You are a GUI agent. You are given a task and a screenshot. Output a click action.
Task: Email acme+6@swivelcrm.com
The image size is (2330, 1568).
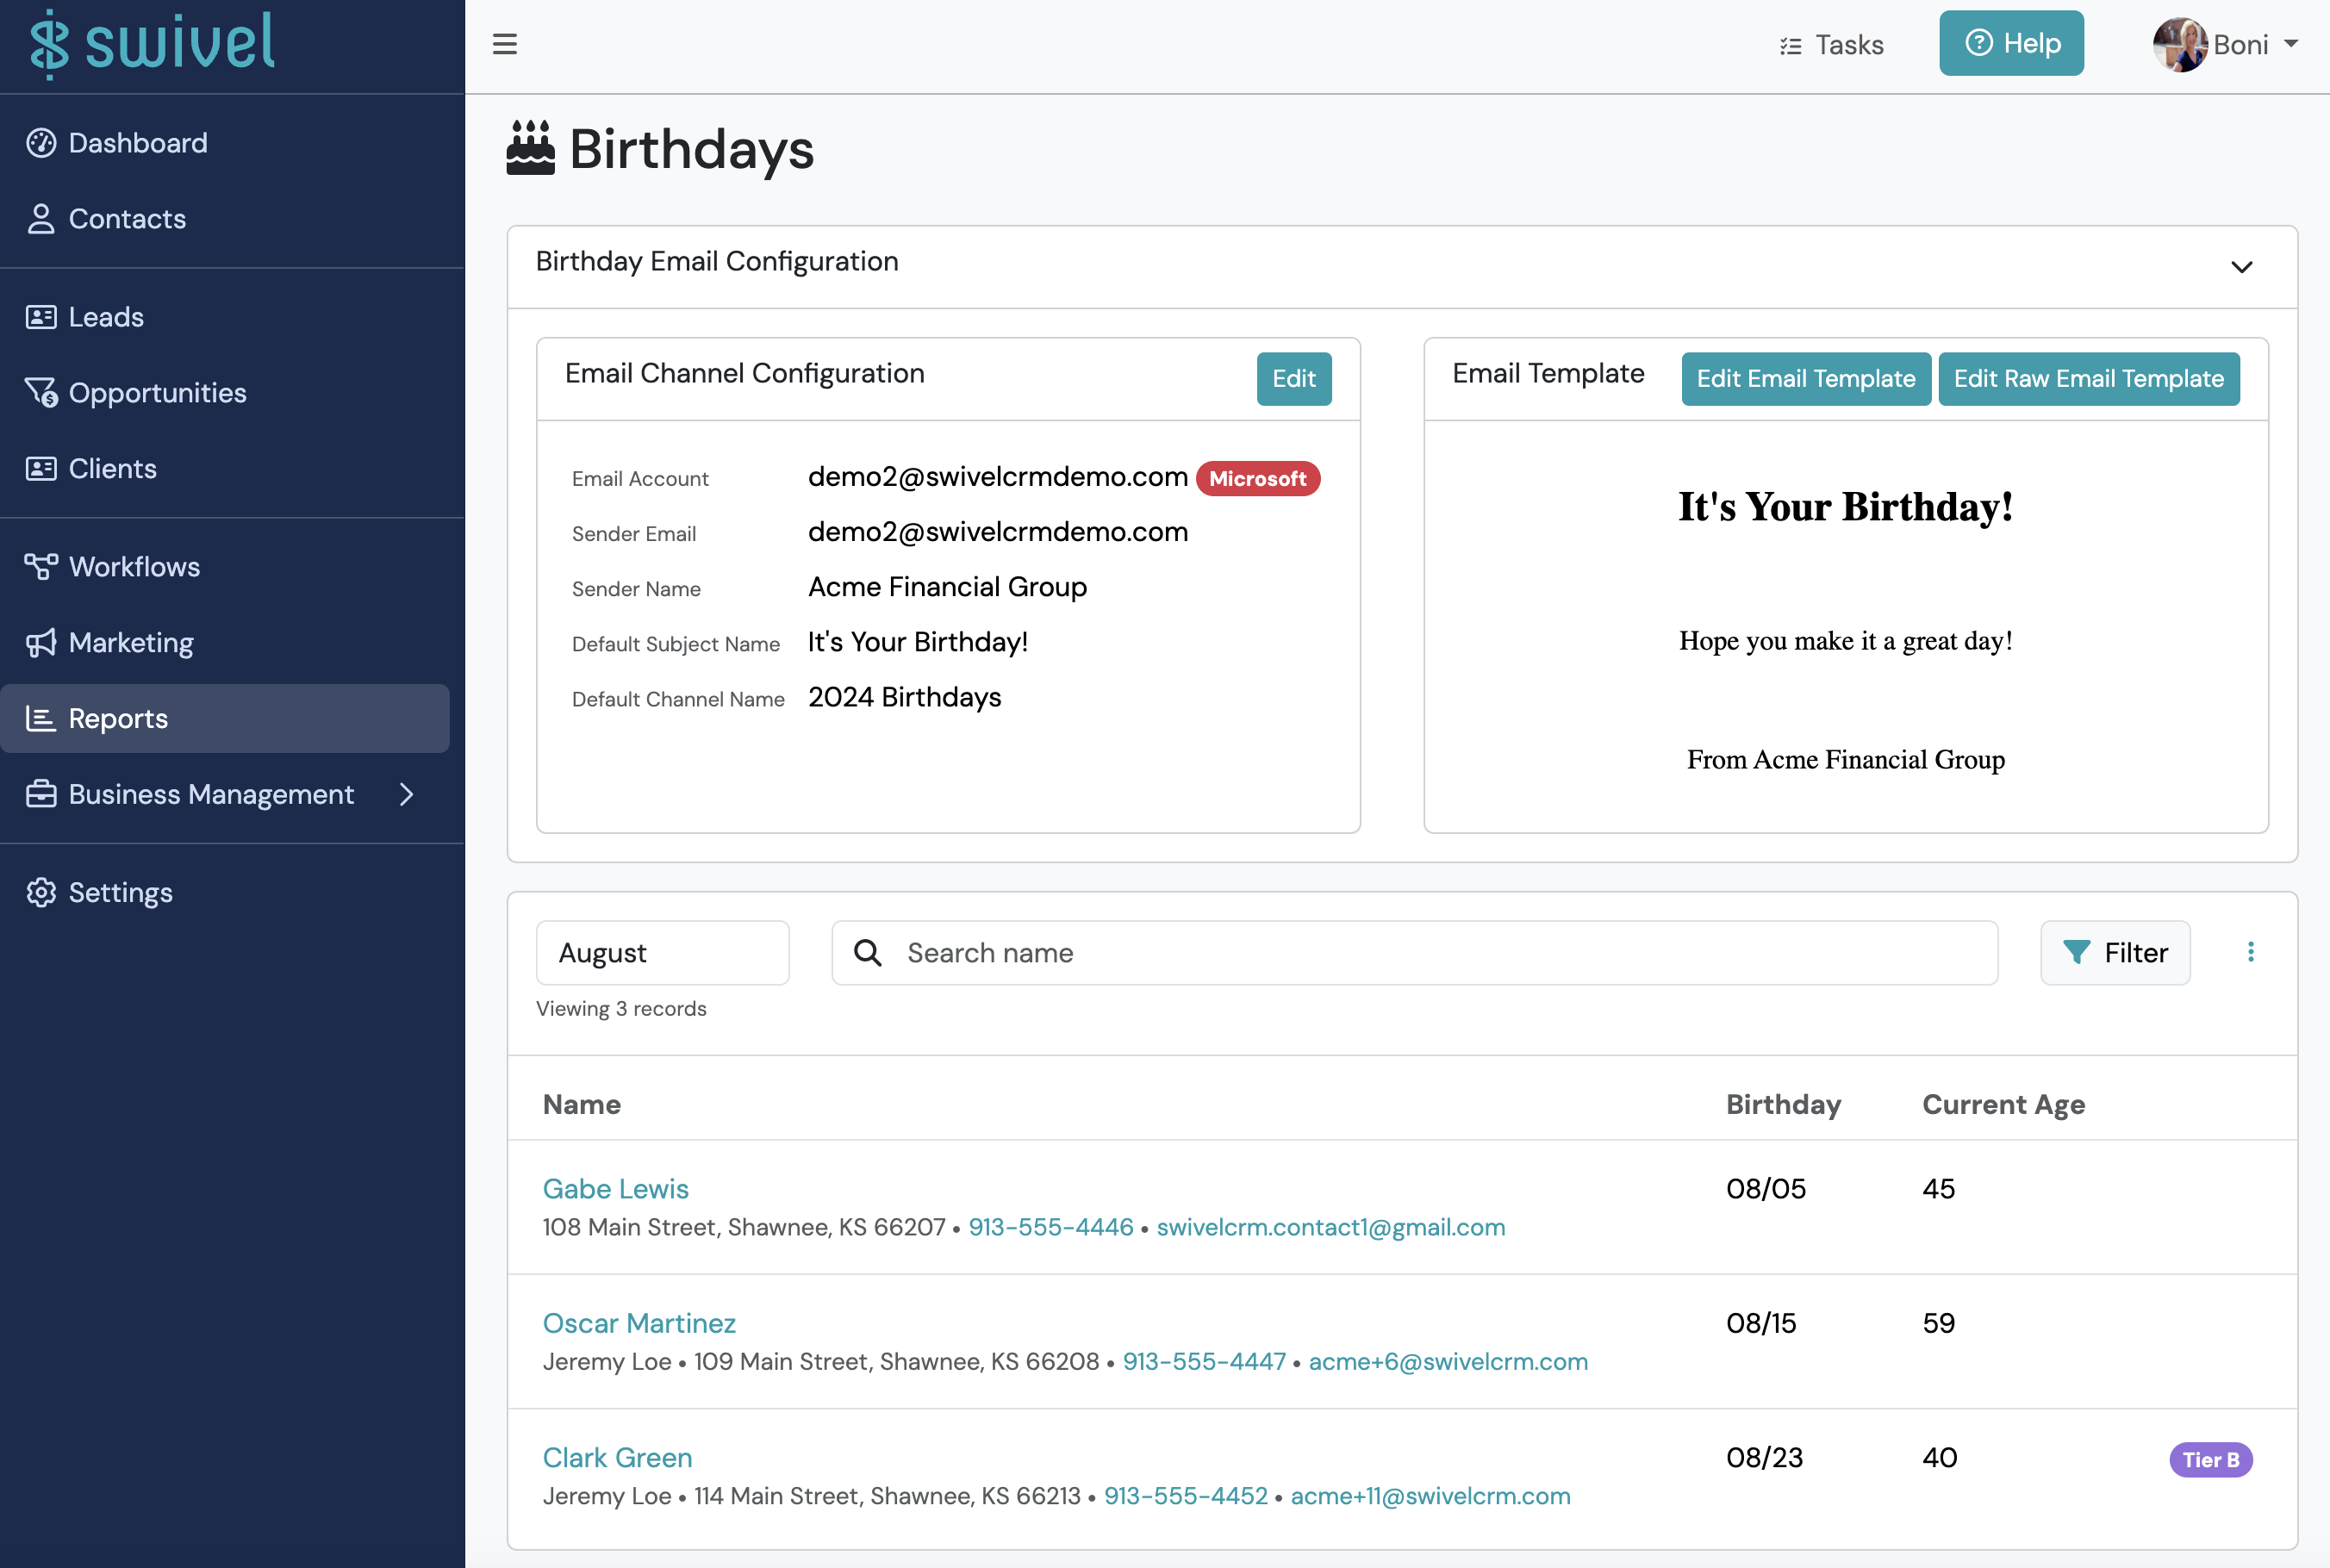tap(1448, 1362)
